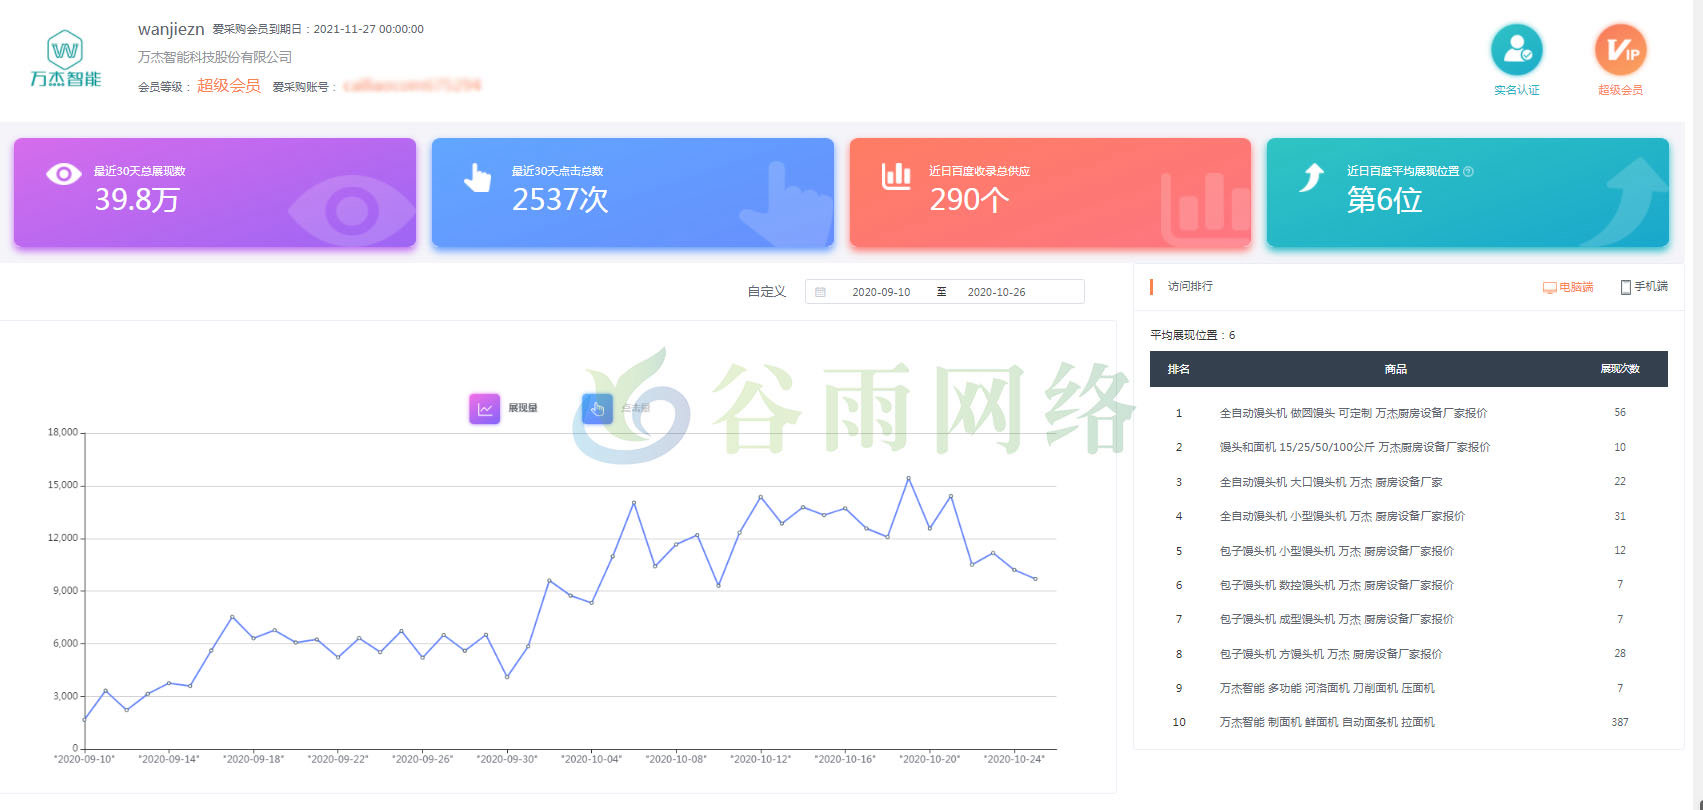Open product 馒头和面机 15/25/50/100公斤

click(x=1355, y=447)
